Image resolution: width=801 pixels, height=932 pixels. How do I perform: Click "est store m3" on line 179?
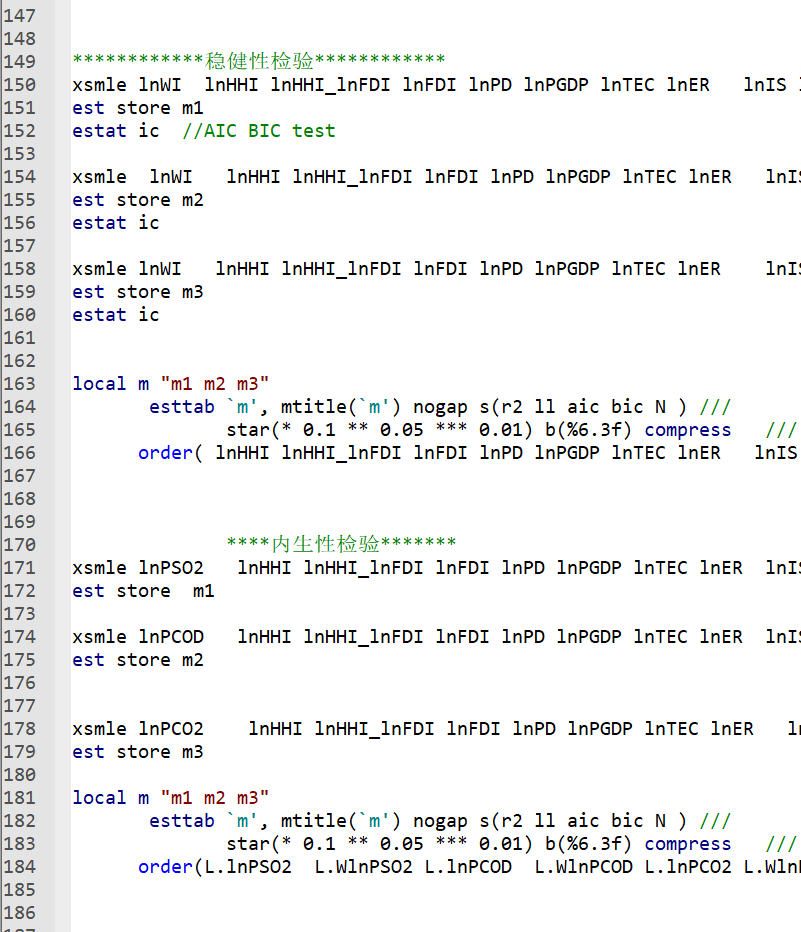pyautogui.click(x=138, y=752)
